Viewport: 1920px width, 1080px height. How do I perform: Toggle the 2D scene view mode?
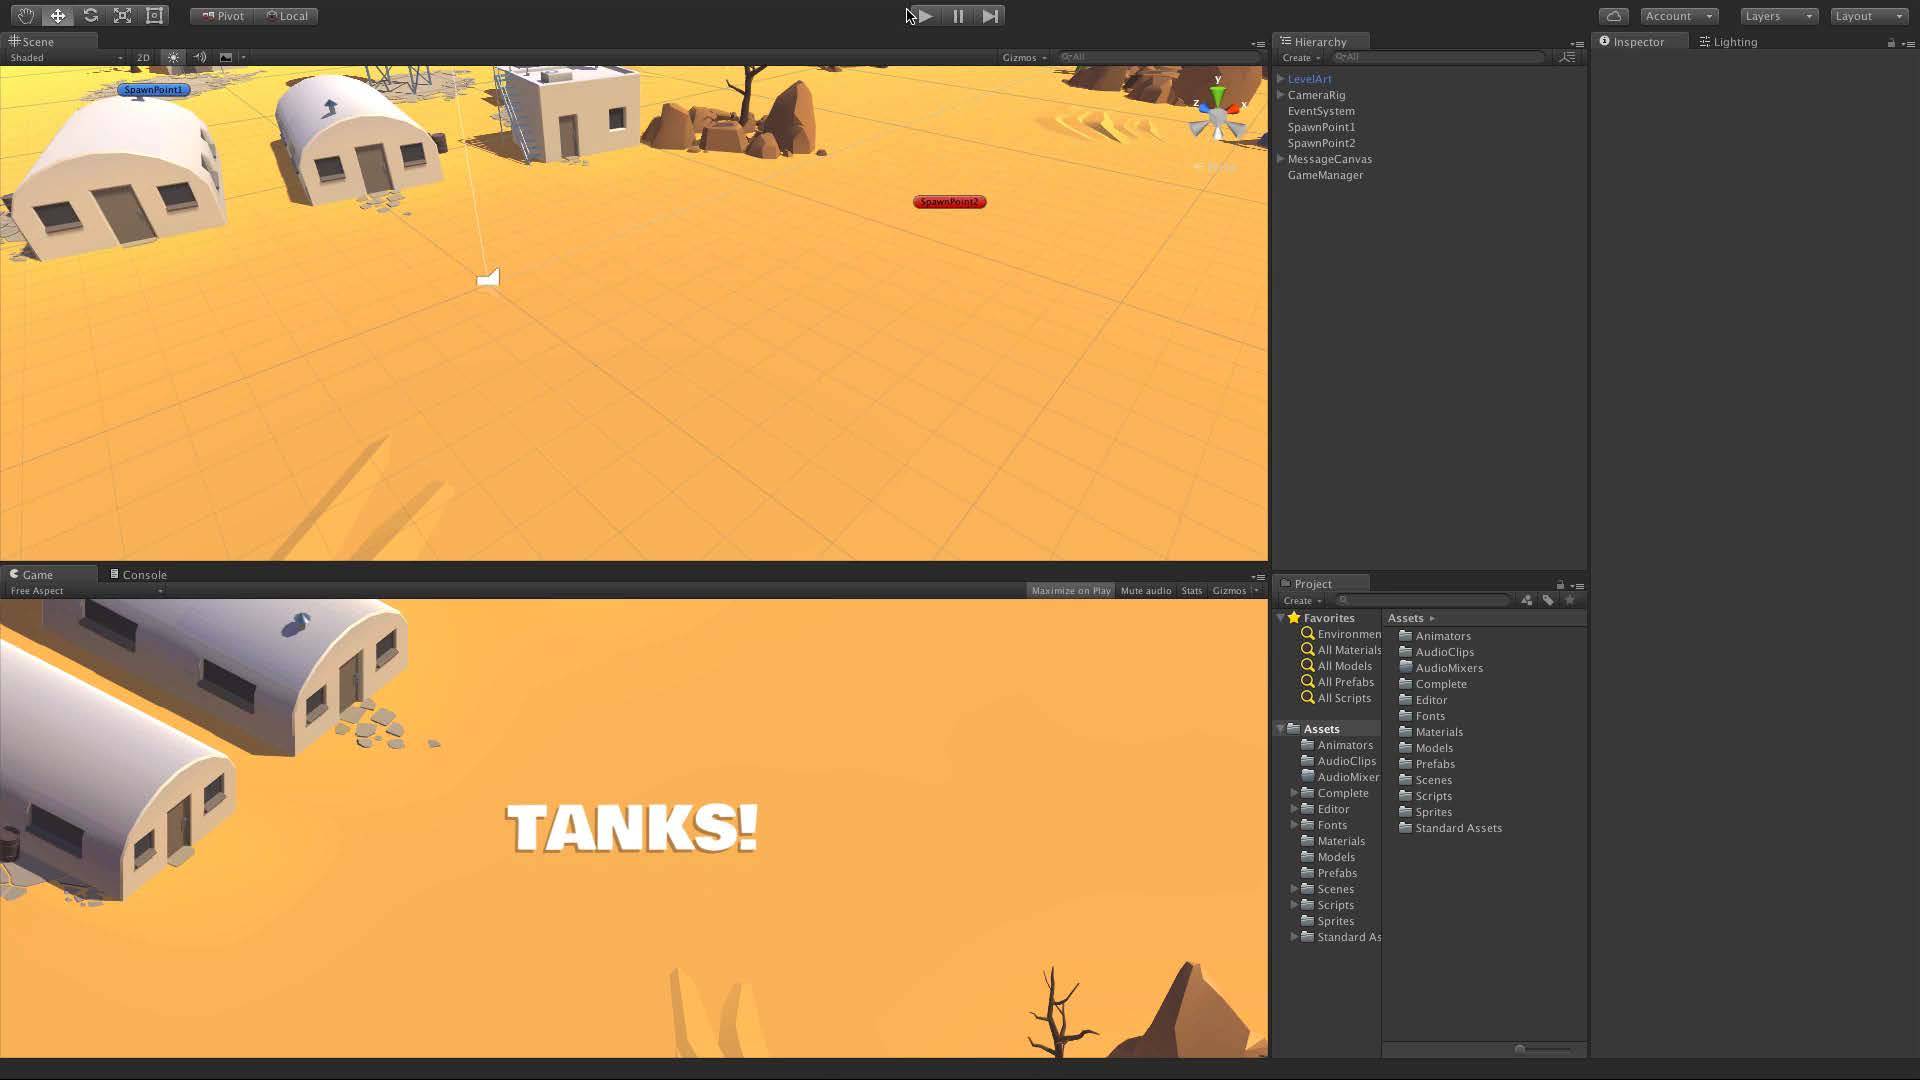click(143, 58)
